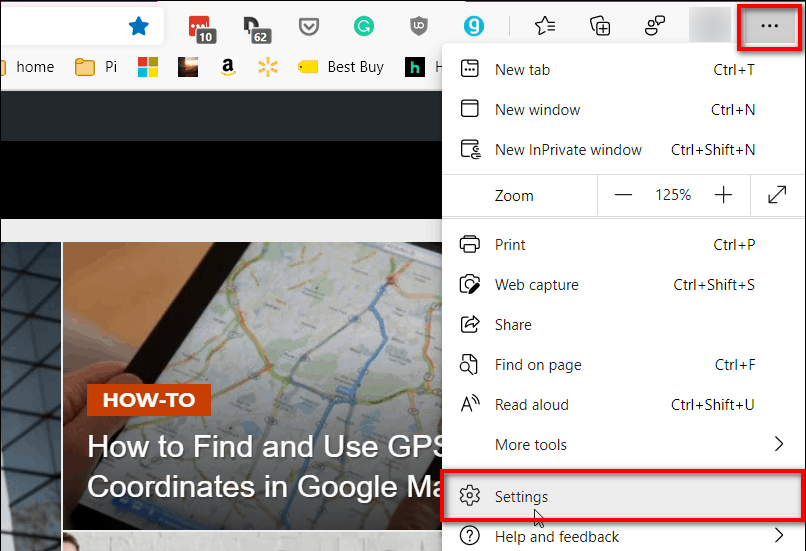Screen dimensions: 806x551
Task: Open the three-dot Settings and more menu
Action: 769,26
